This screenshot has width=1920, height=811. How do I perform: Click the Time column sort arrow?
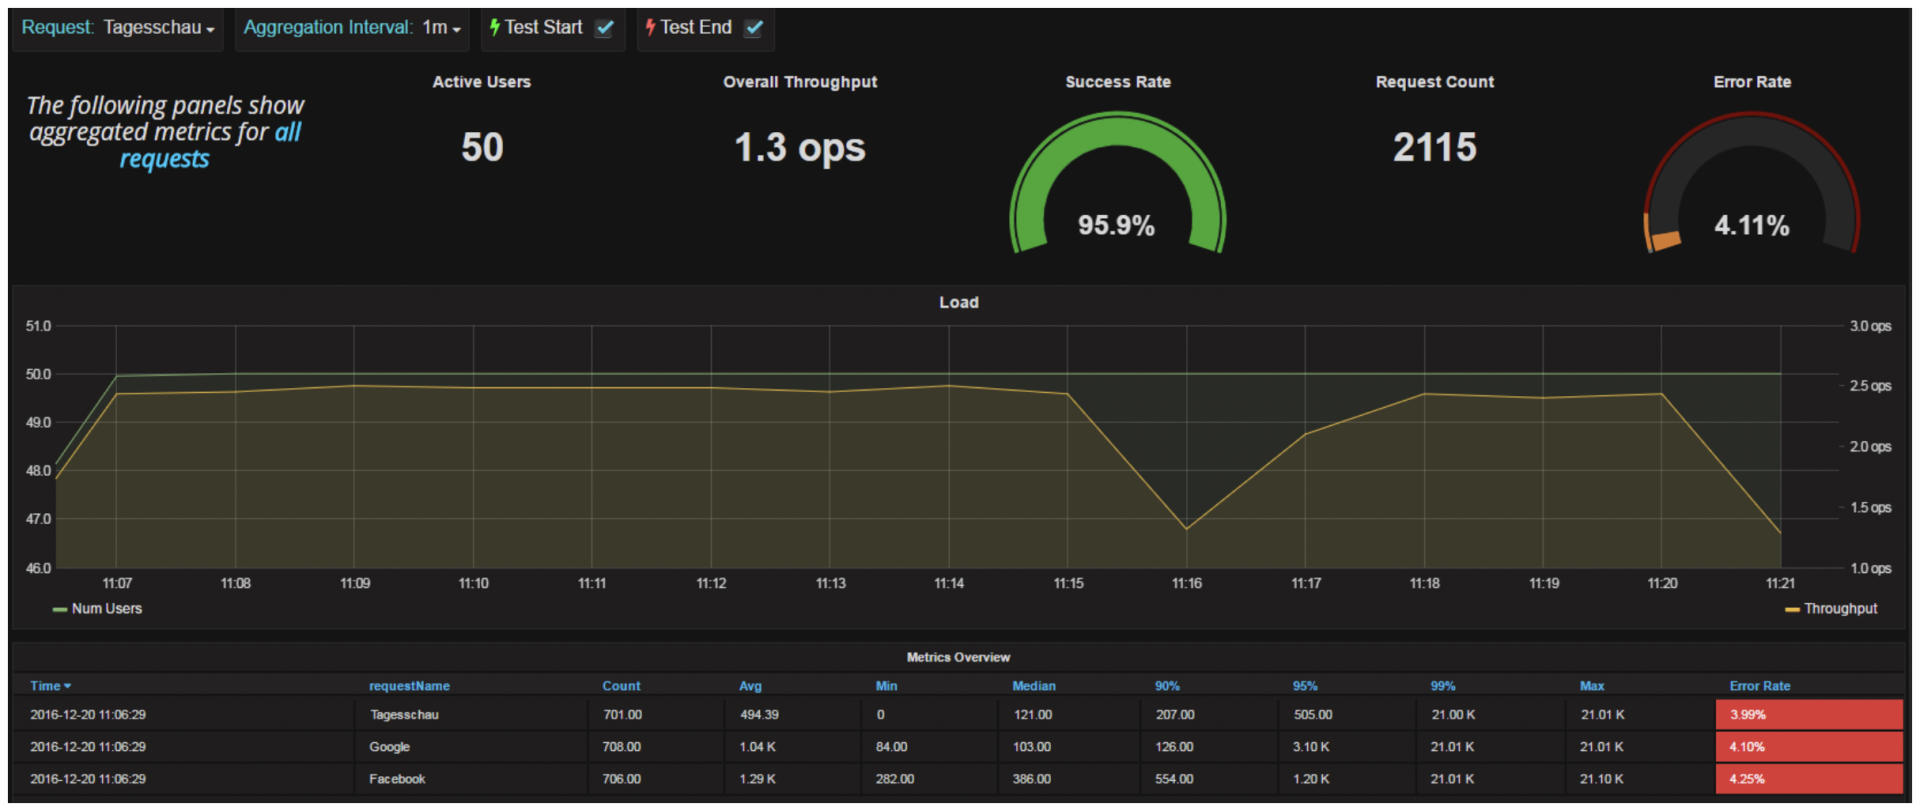[68, 686]
